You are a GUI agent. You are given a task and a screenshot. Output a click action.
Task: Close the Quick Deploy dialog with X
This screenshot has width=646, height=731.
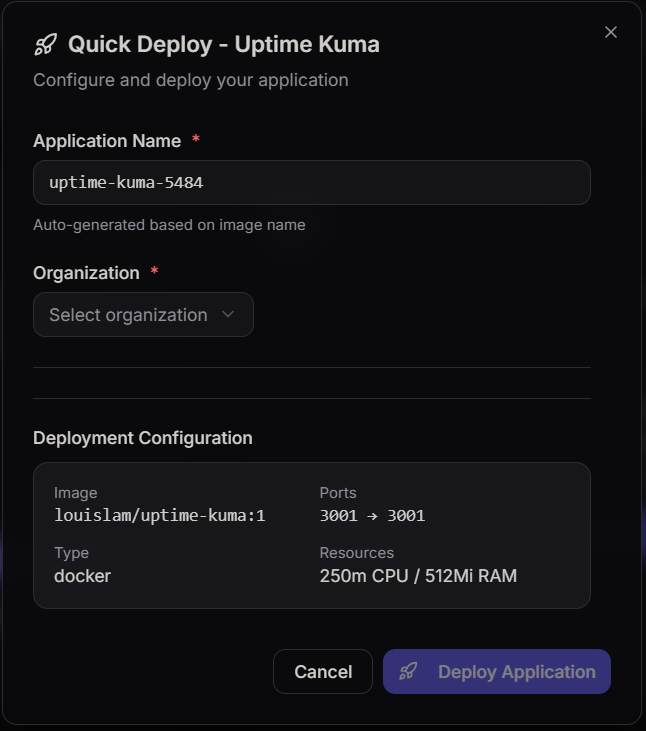611,32
